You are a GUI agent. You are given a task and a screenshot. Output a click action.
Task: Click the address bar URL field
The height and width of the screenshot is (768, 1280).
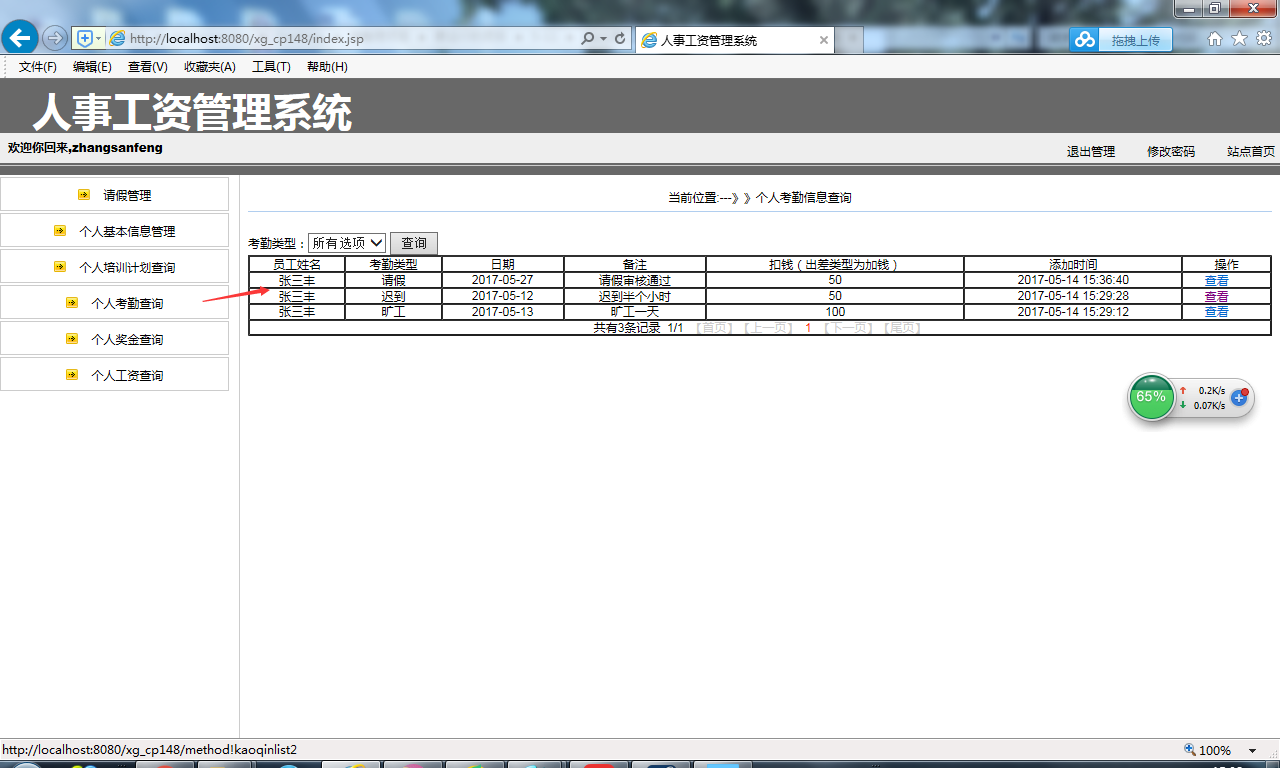click(x=340, y=39)
